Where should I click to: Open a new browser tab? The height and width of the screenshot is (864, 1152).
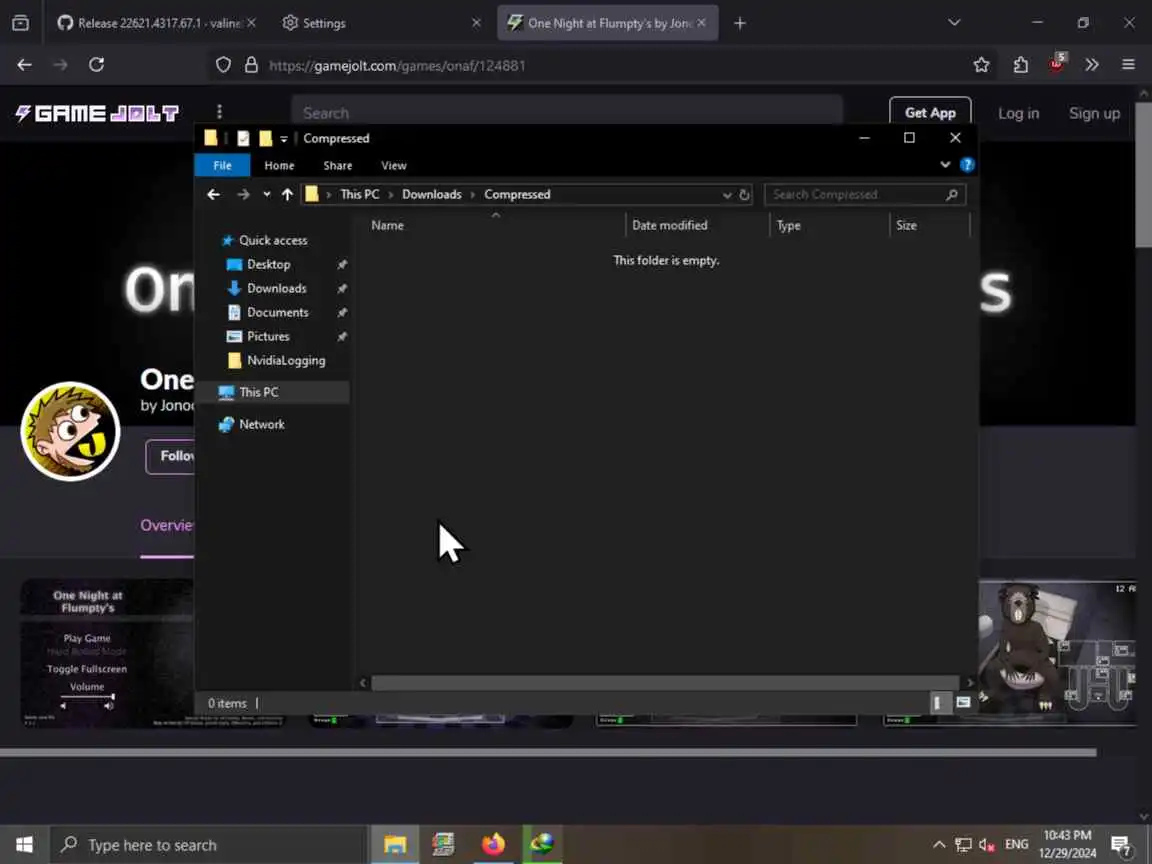pos(740,24)
